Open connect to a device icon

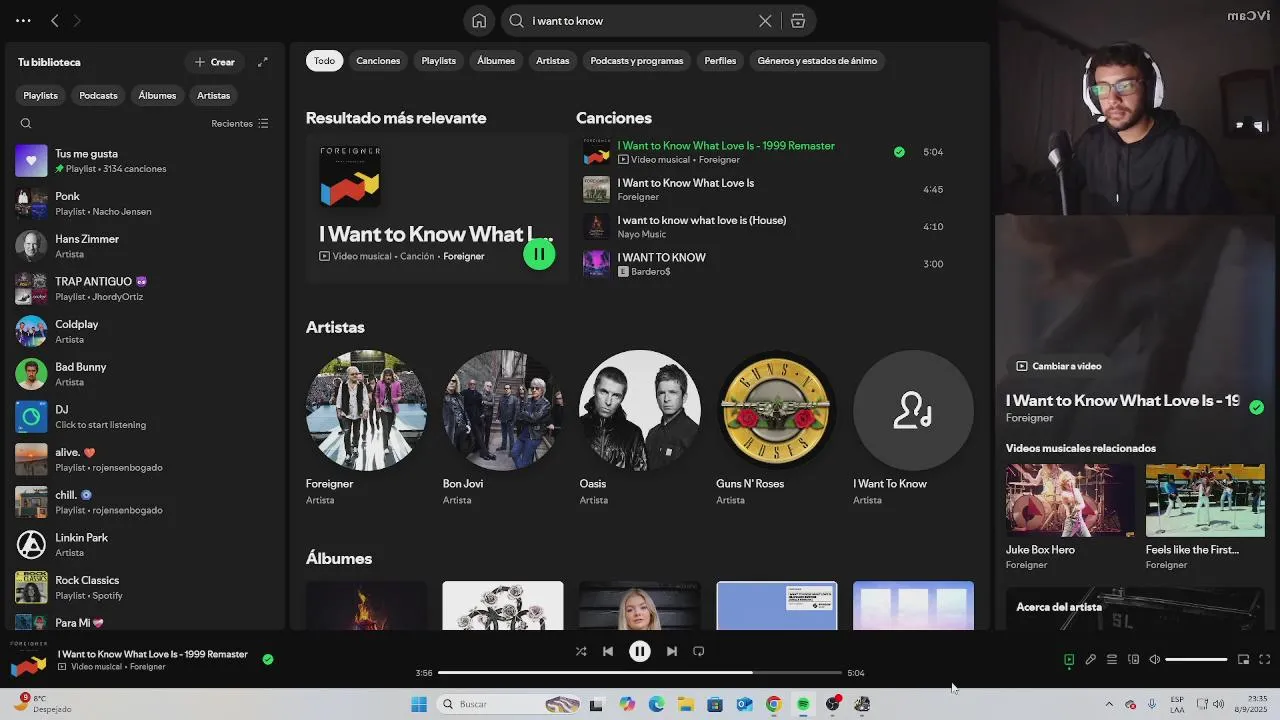click(x=1134, y=660)
